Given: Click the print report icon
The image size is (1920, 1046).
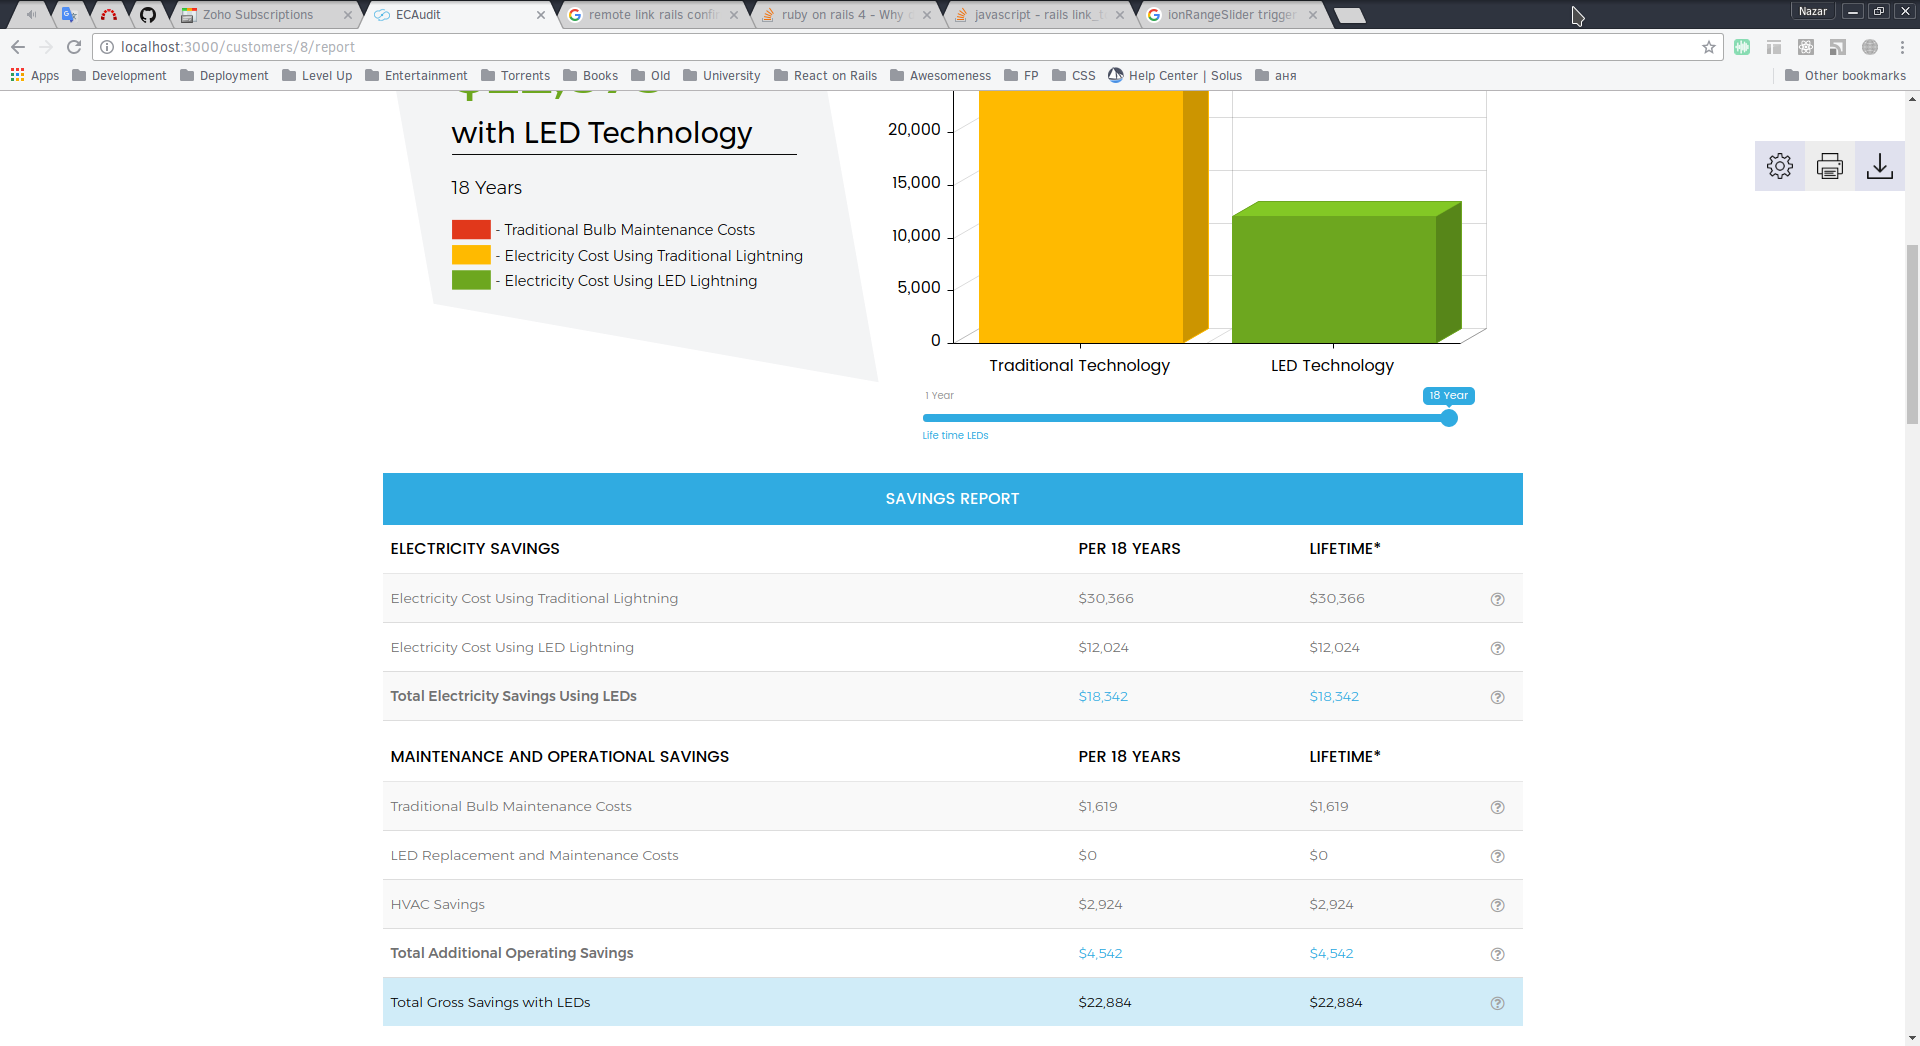Looking at the screenshot, I should click(1830, 166).
